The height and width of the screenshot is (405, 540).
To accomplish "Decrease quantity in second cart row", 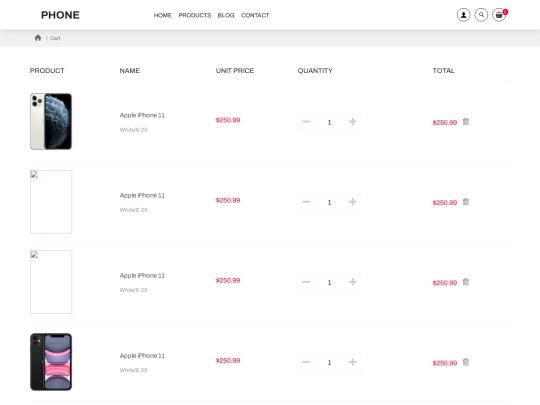I will [306, 202].
